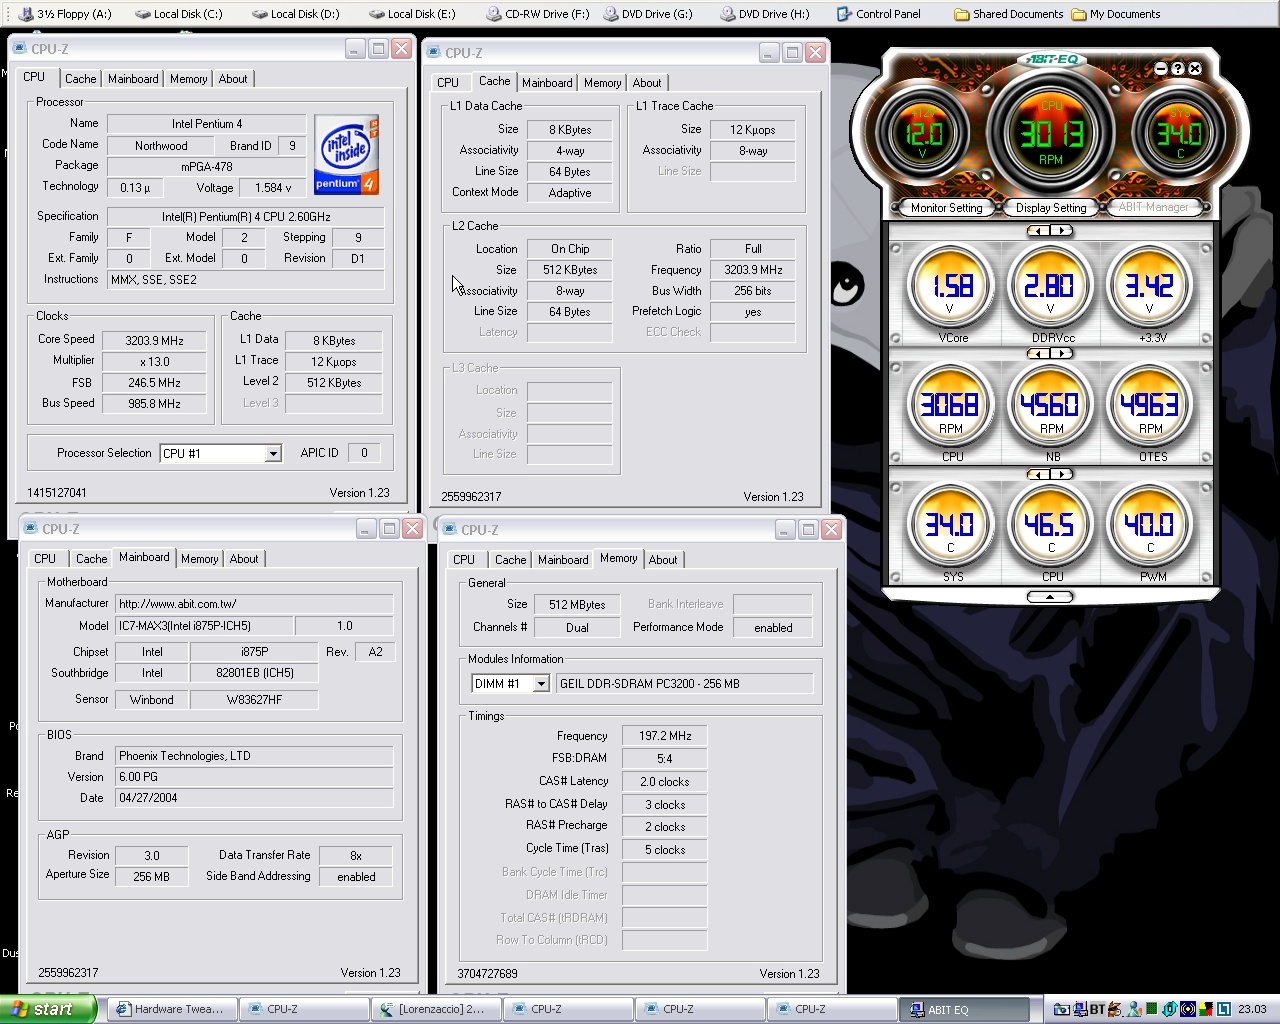Click the CPU fan 3068 RPM dial
This screenshot has height=1024, width=1280.
[952, 406]
